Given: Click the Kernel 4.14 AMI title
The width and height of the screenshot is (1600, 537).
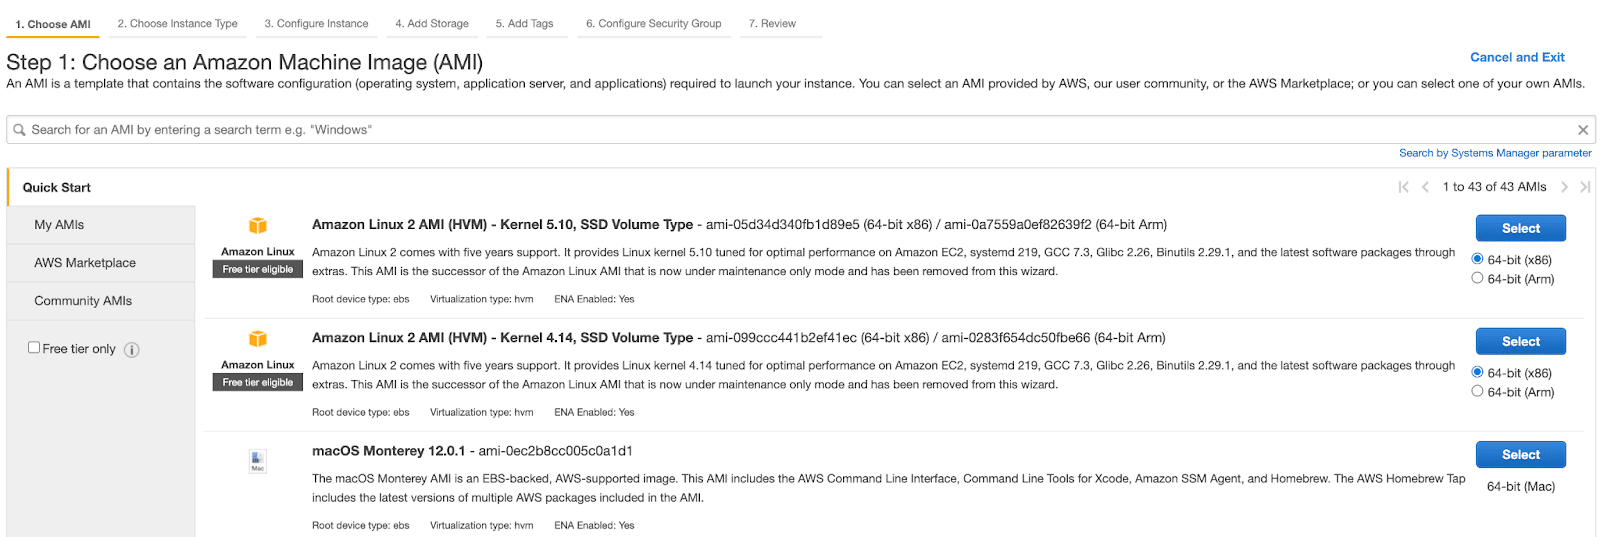Looking at the screenshot, I should 502,338.
